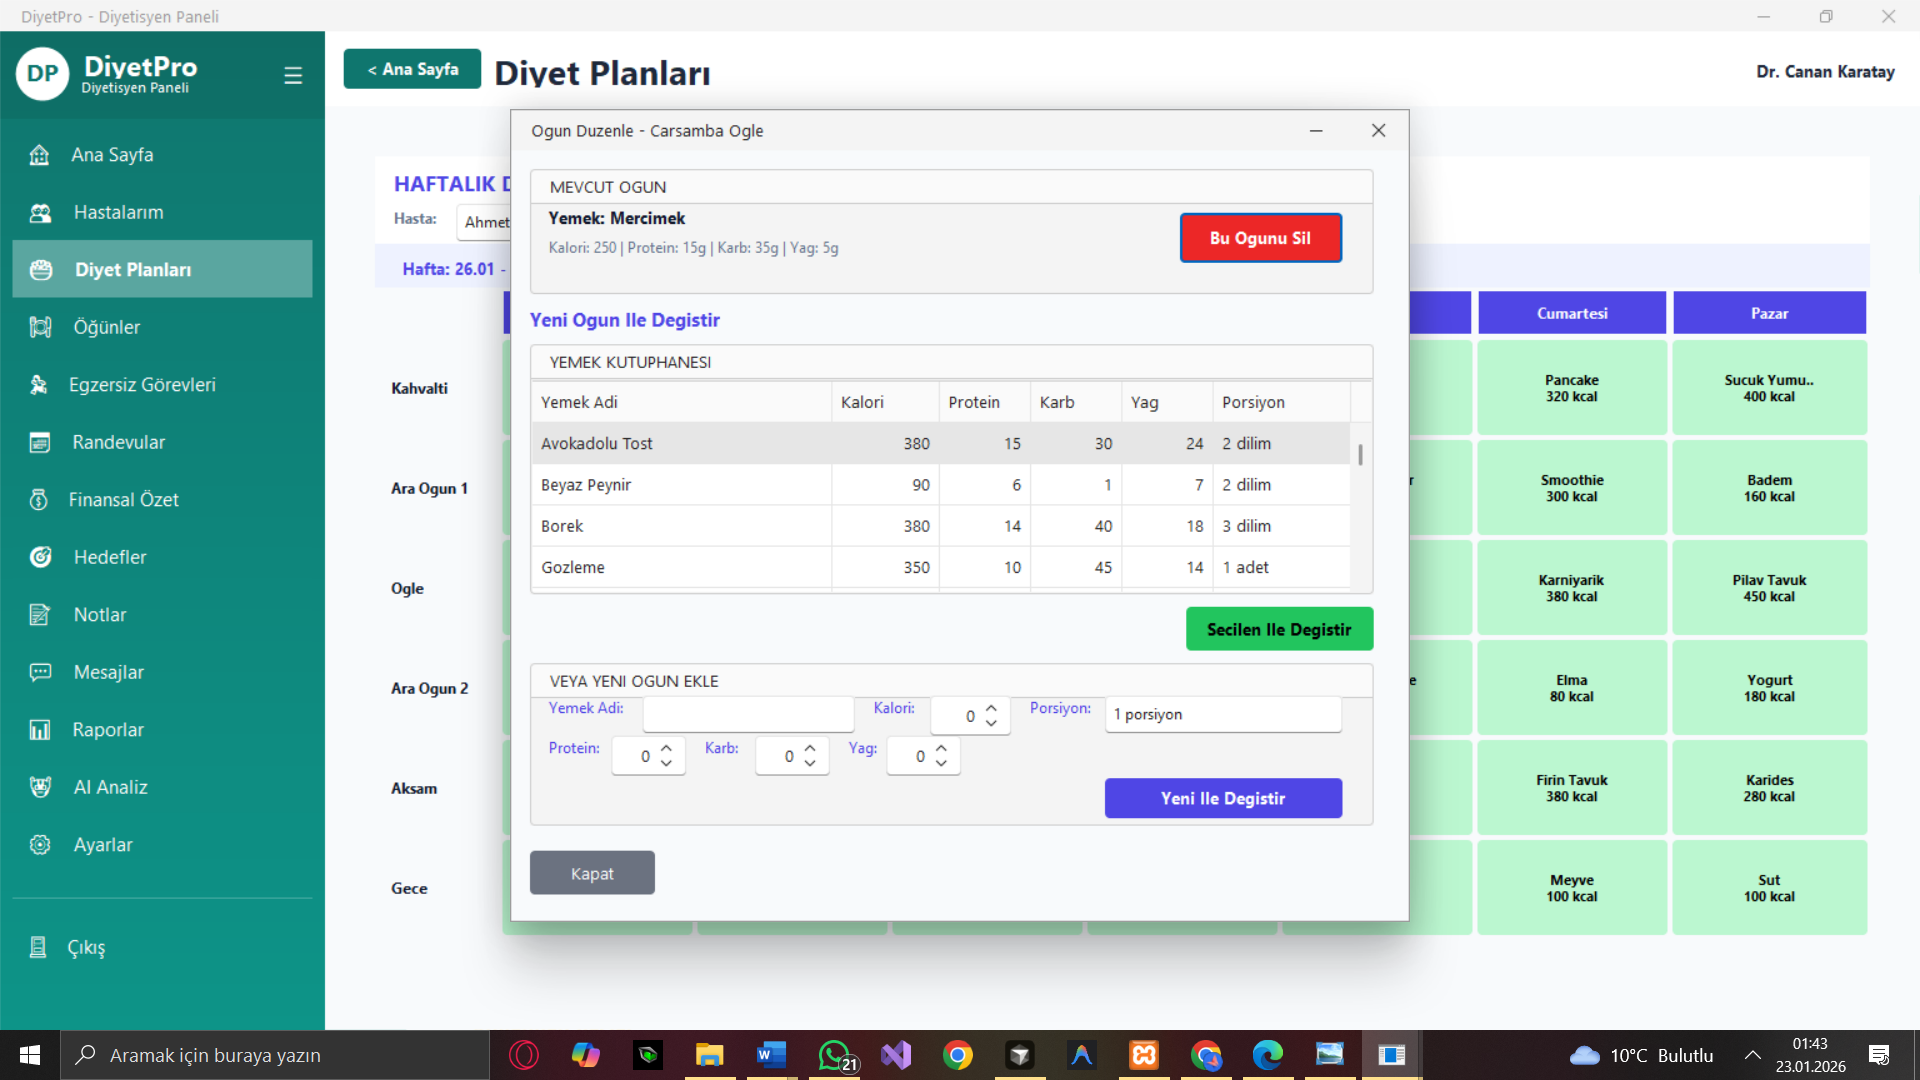
Task: Open the Finansal Özet icon
Action: (39, 500)
